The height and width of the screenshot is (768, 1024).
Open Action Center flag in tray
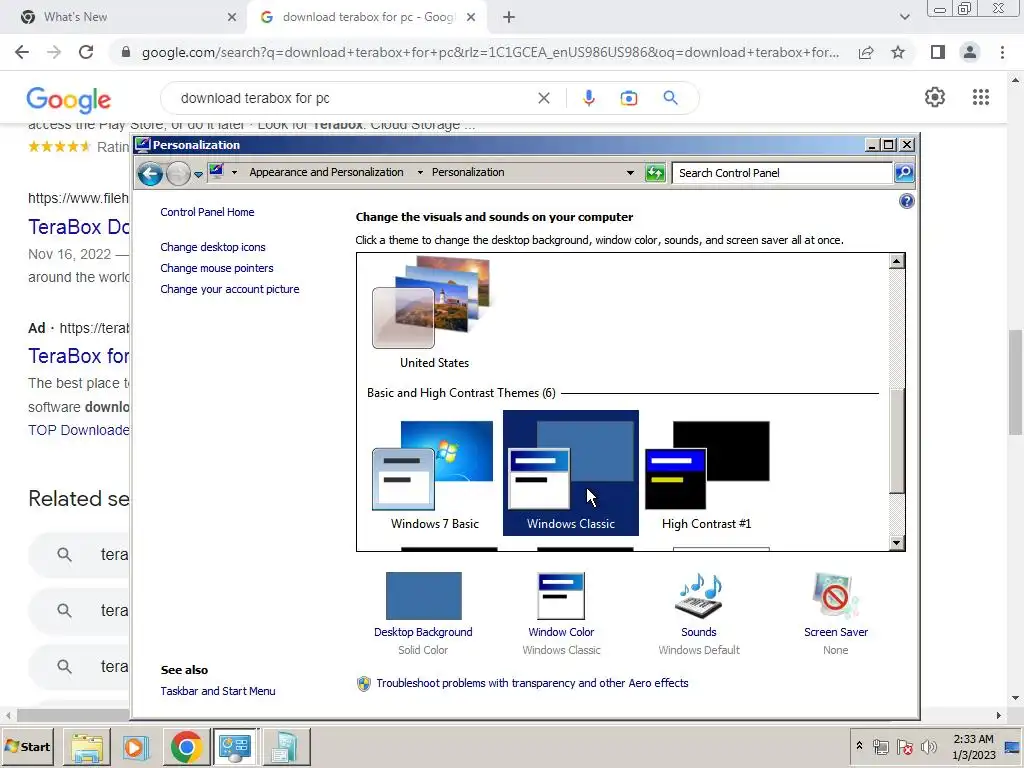coord(904,746)
